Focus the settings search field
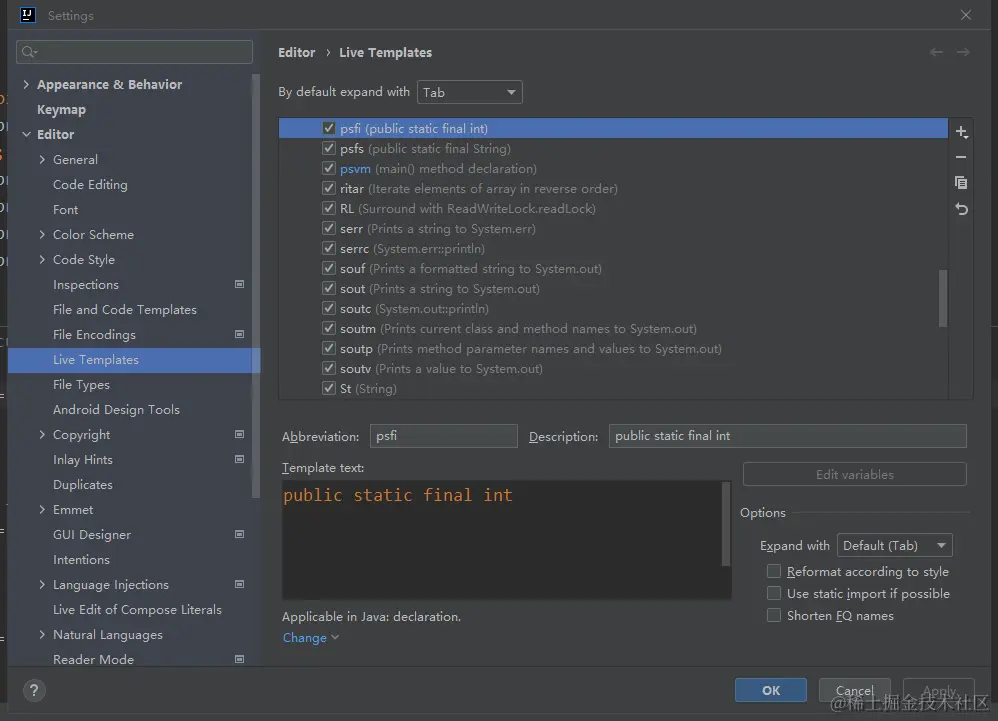The image size is (998, 721). point(134,52)
